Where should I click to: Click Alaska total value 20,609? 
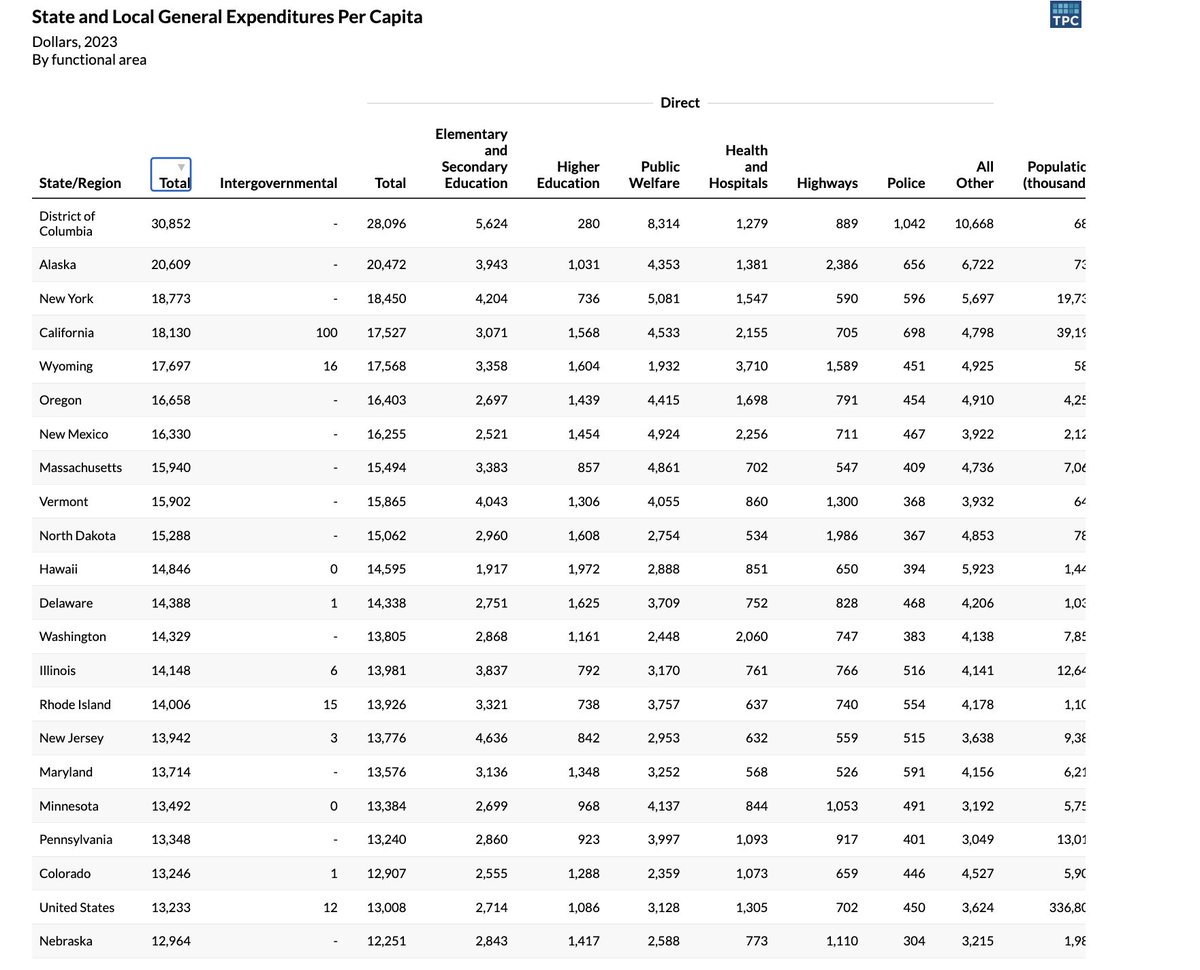point(171,265)
